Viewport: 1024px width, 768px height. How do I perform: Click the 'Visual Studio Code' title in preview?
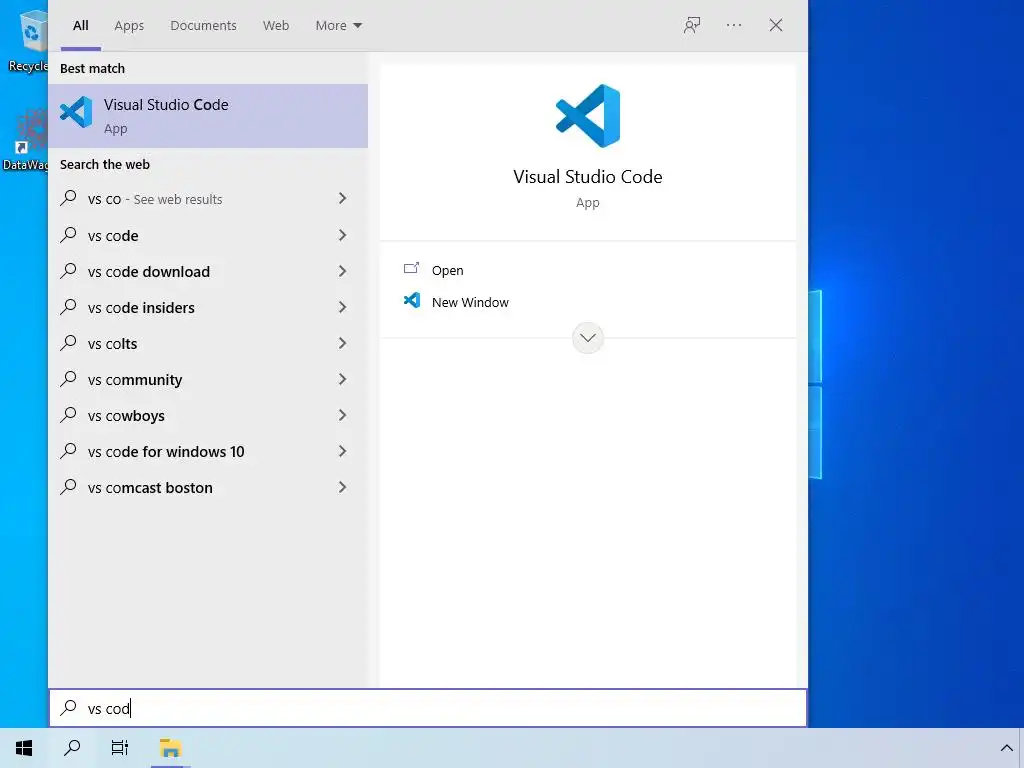pyautogui.click(x=588, y=176)
